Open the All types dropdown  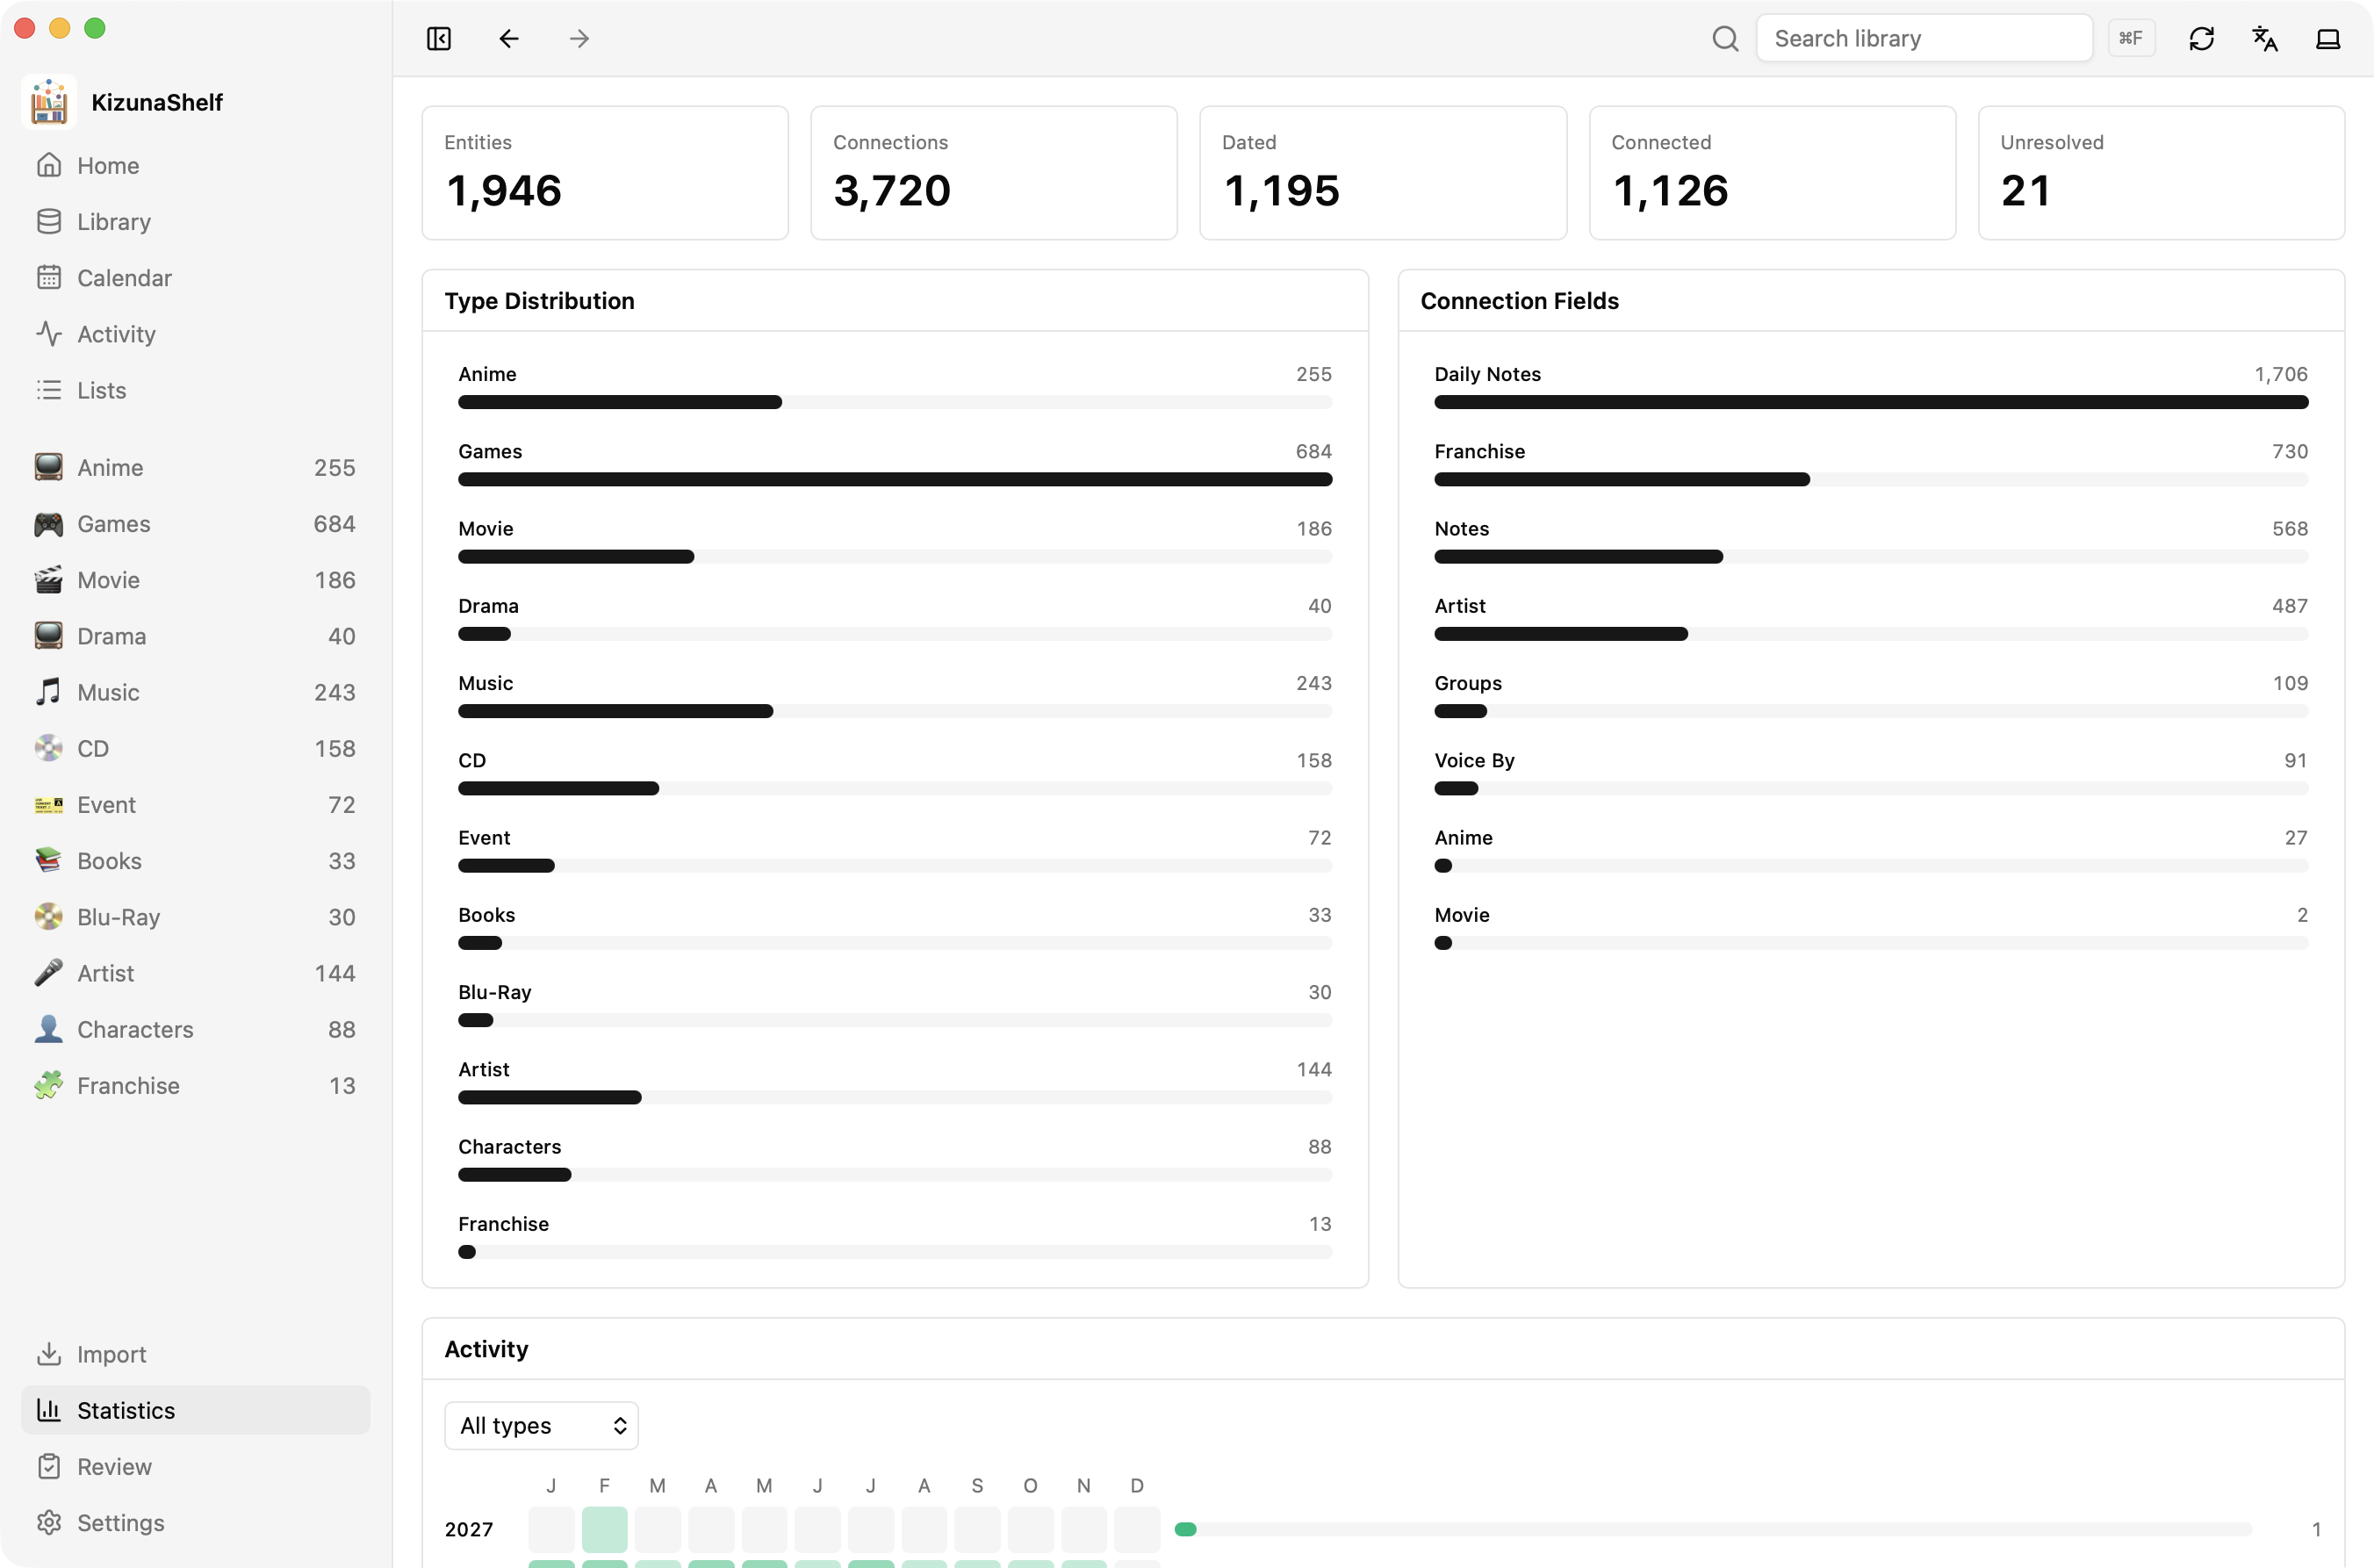click(x=541, y=1425)
